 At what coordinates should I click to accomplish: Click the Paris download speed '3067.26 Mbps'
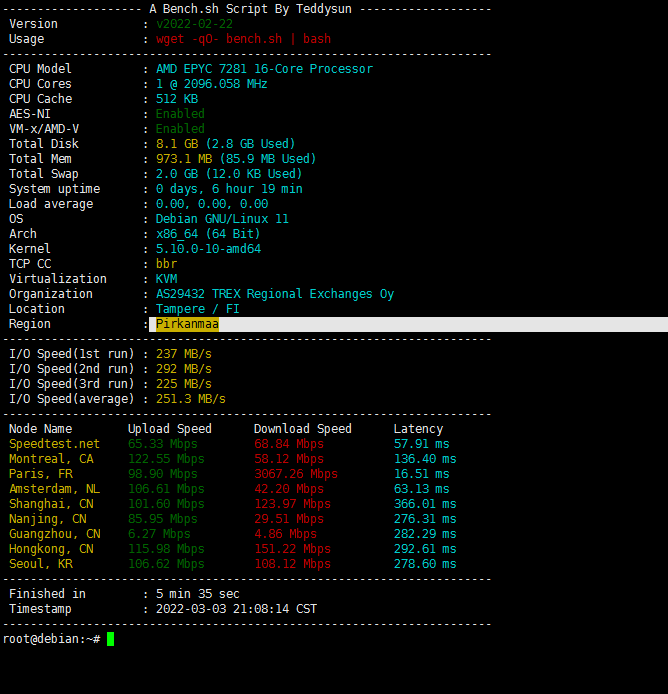point(296,474)
